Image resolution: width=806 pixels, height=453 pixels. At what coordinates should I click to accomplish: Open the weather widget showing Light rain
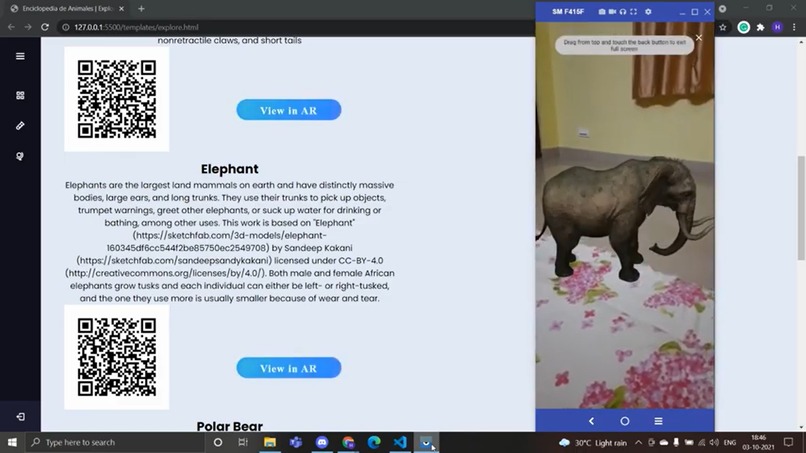pyautogui.click(x=593, y=442)
